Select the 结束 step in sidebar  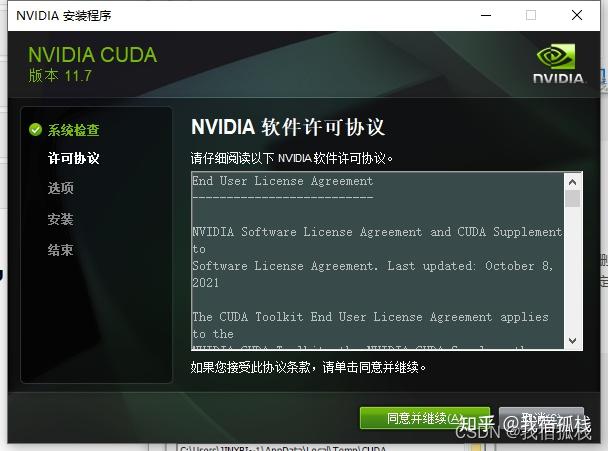60,250
